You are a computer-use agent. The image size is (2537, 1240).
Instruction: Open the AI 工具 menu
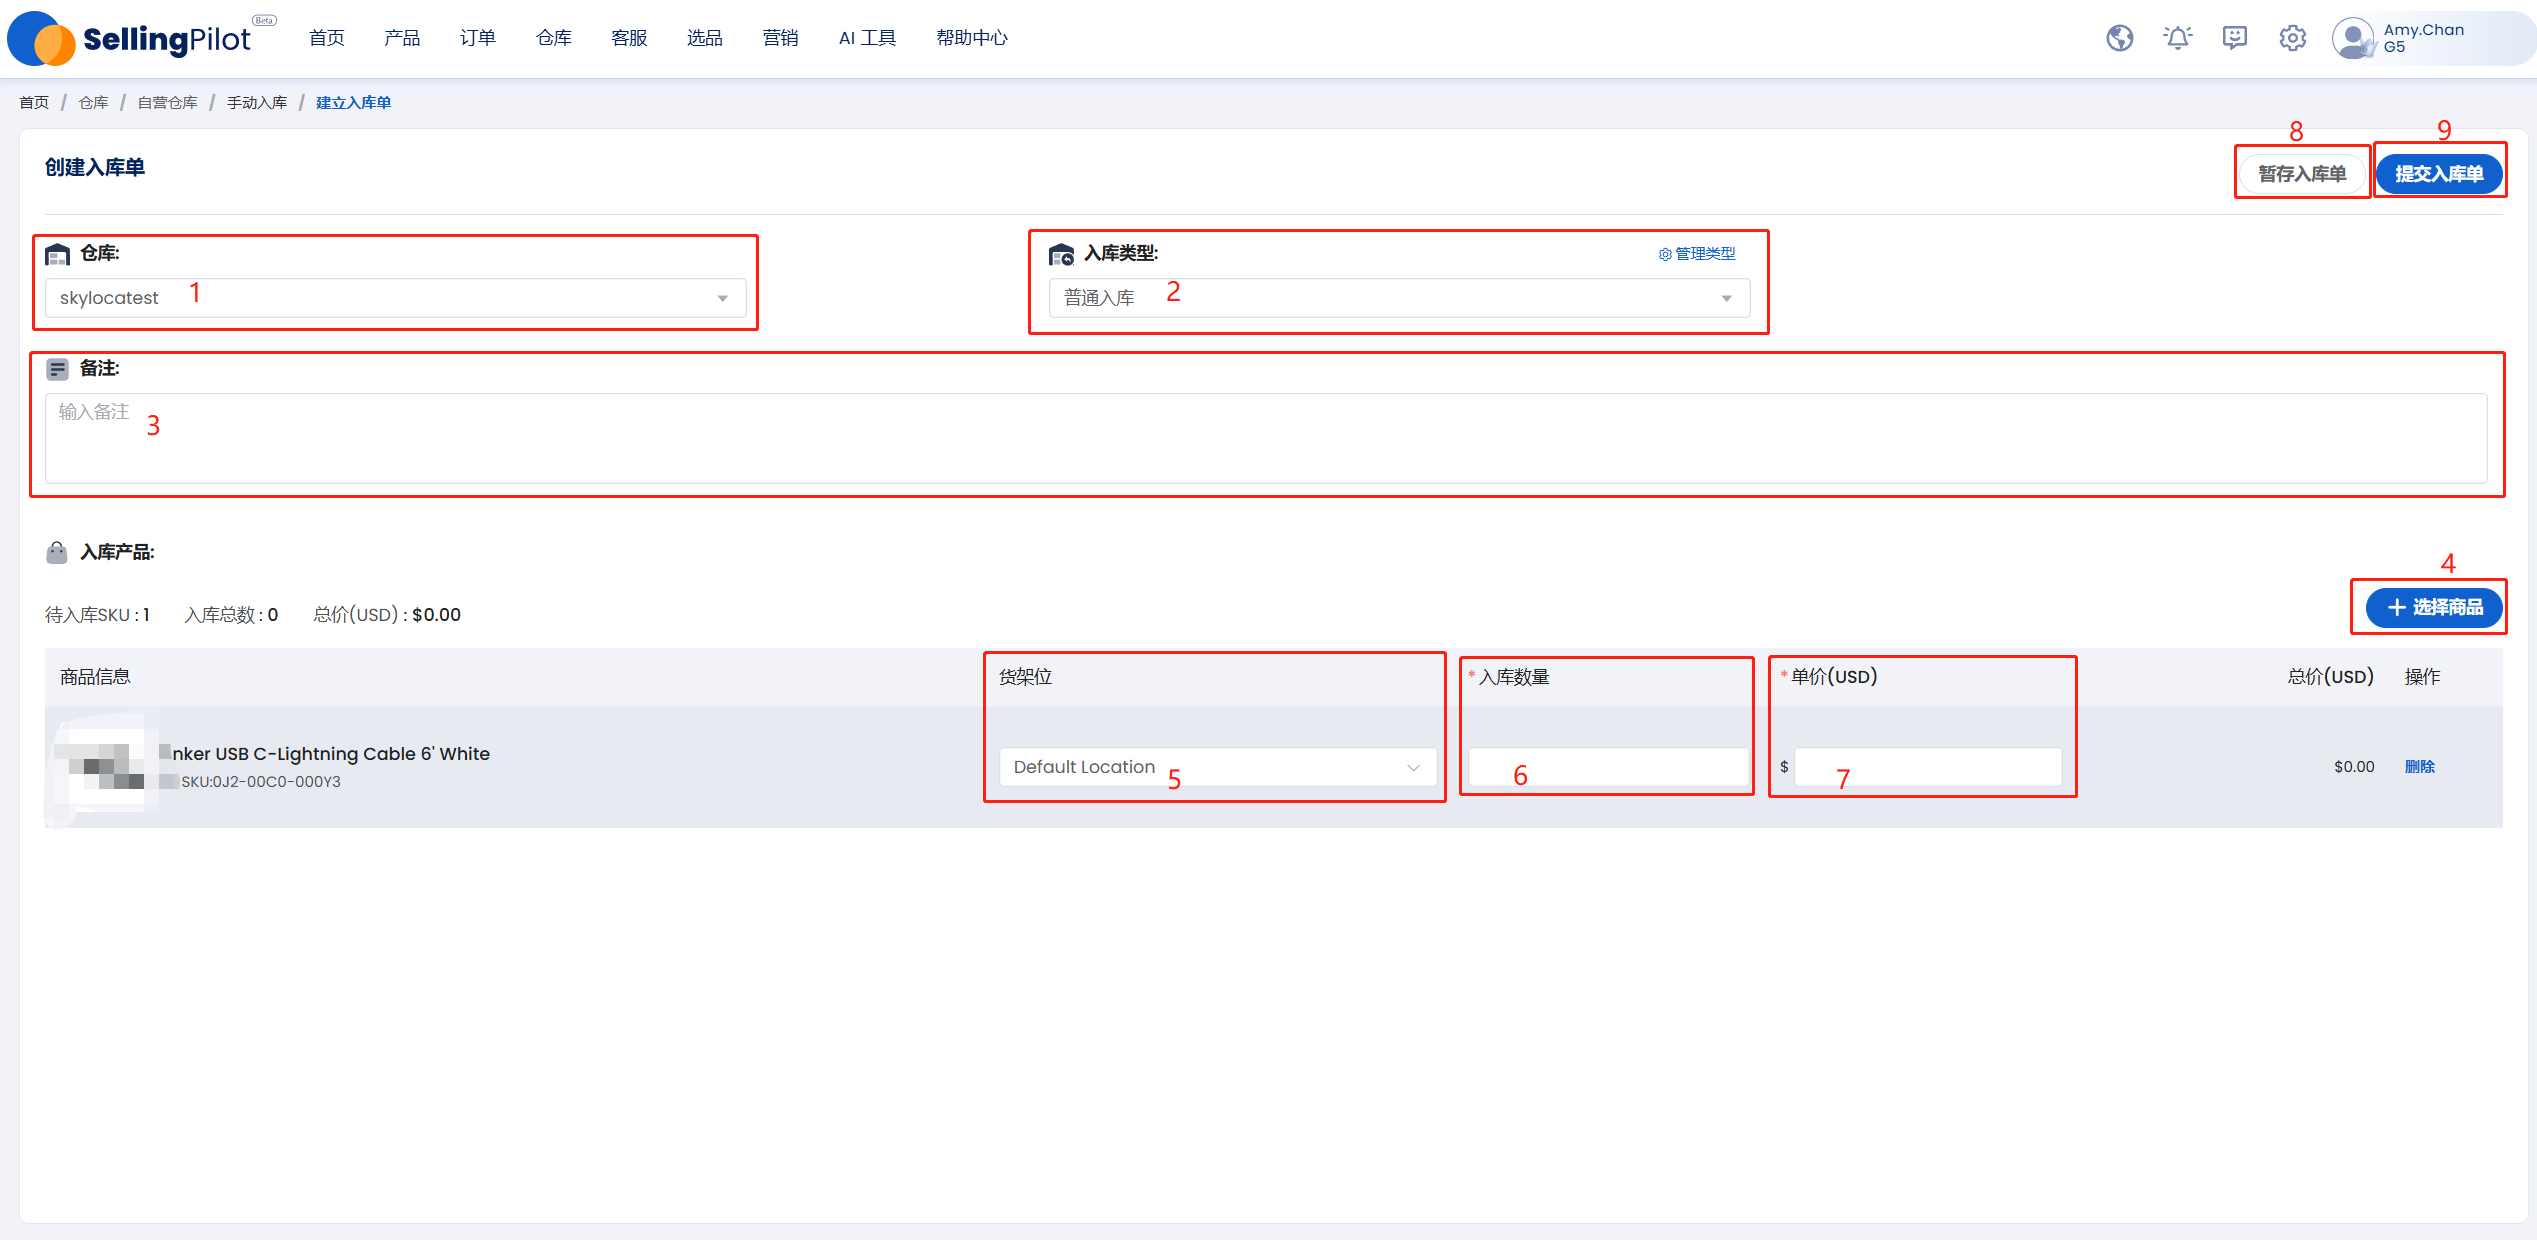[x=867, y=38]
